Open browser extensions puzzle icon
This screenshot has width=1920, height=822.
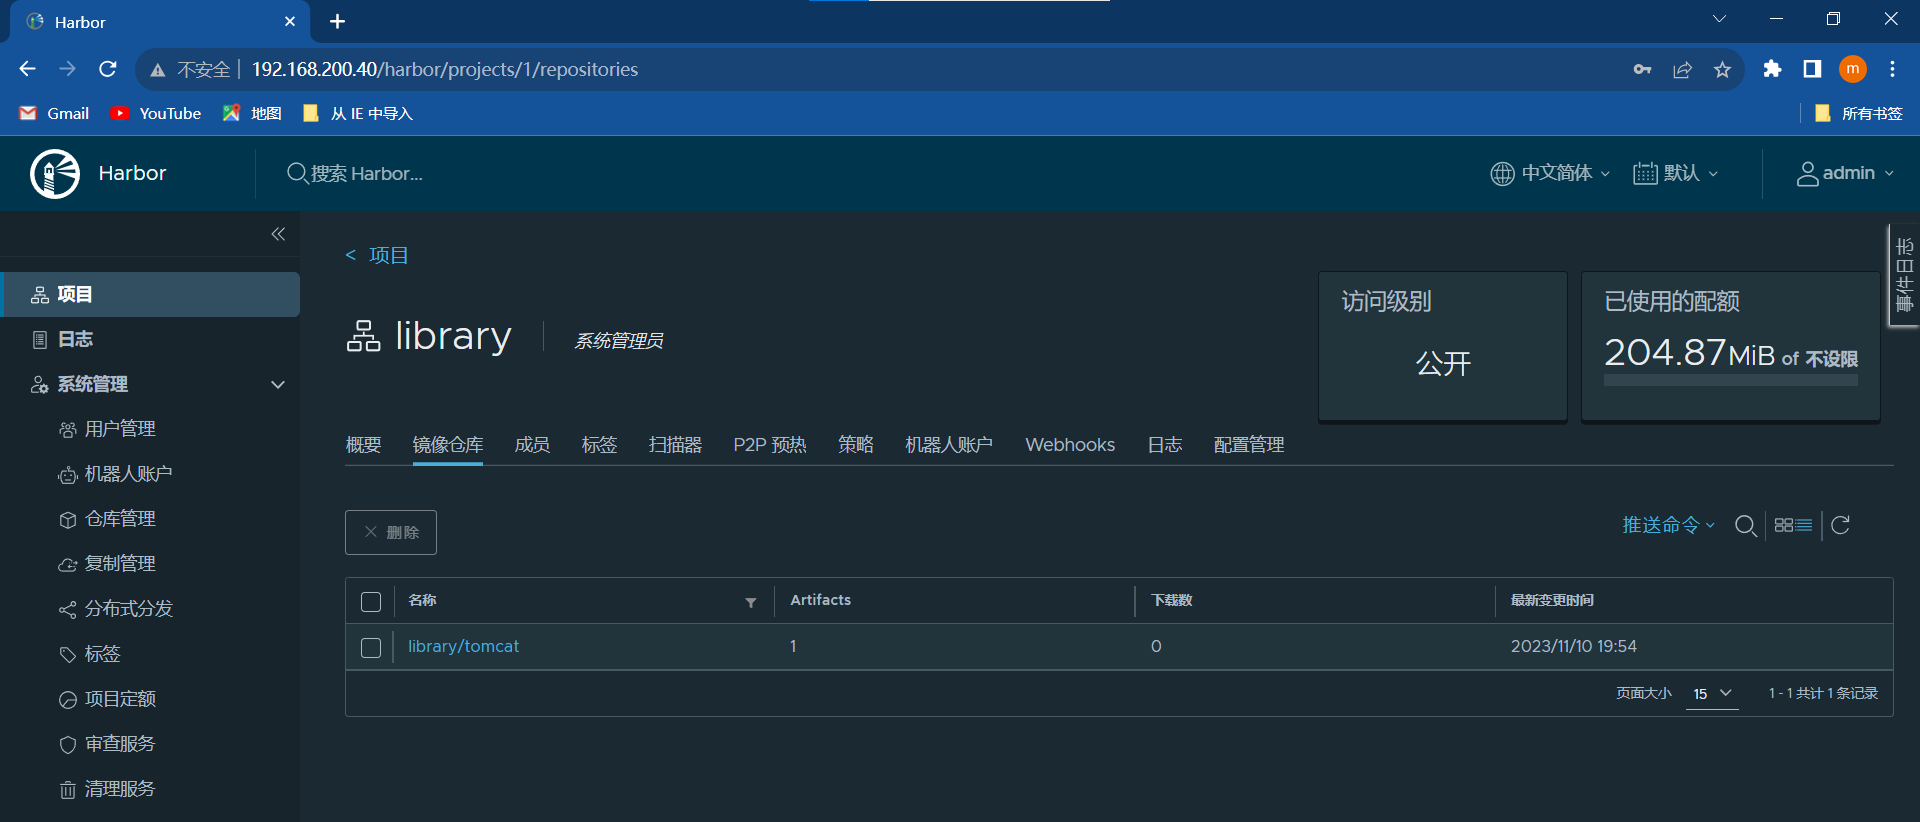(x=1772, y=69)
